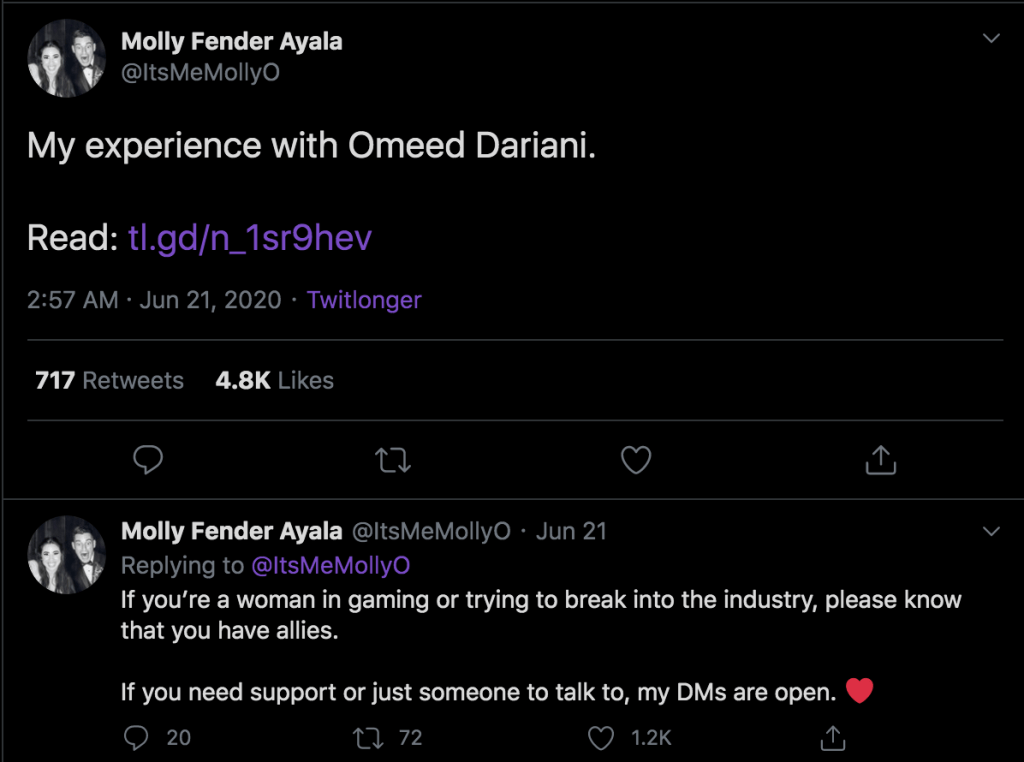Like the main tweet with heart icon
This screenshot has width=1024, height=762.
tap(636, 460)
